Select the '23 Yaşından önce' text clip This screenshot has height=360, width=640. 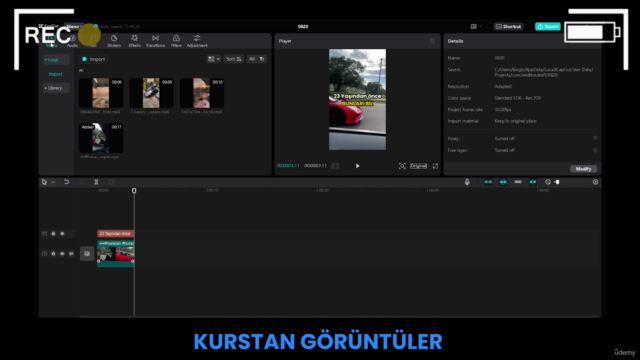(x=116, y=233)
